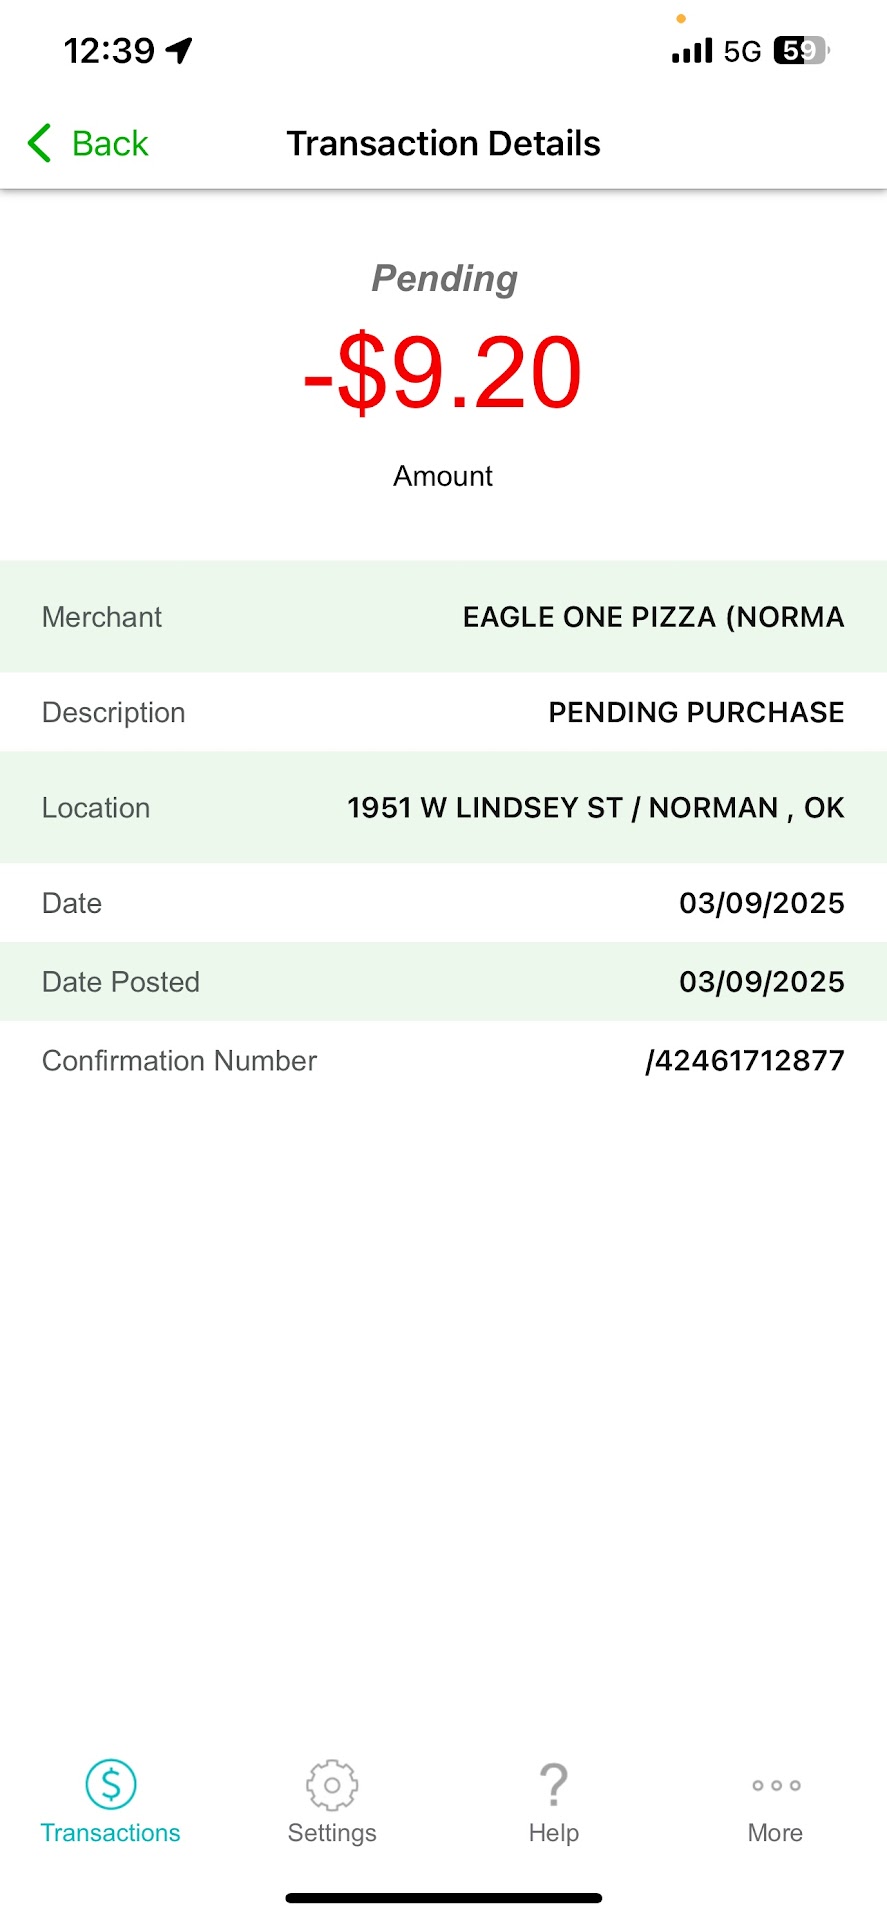The image size is (887, 1920).
Task: Tap the confirmation number value
Action: [745, 1061]
